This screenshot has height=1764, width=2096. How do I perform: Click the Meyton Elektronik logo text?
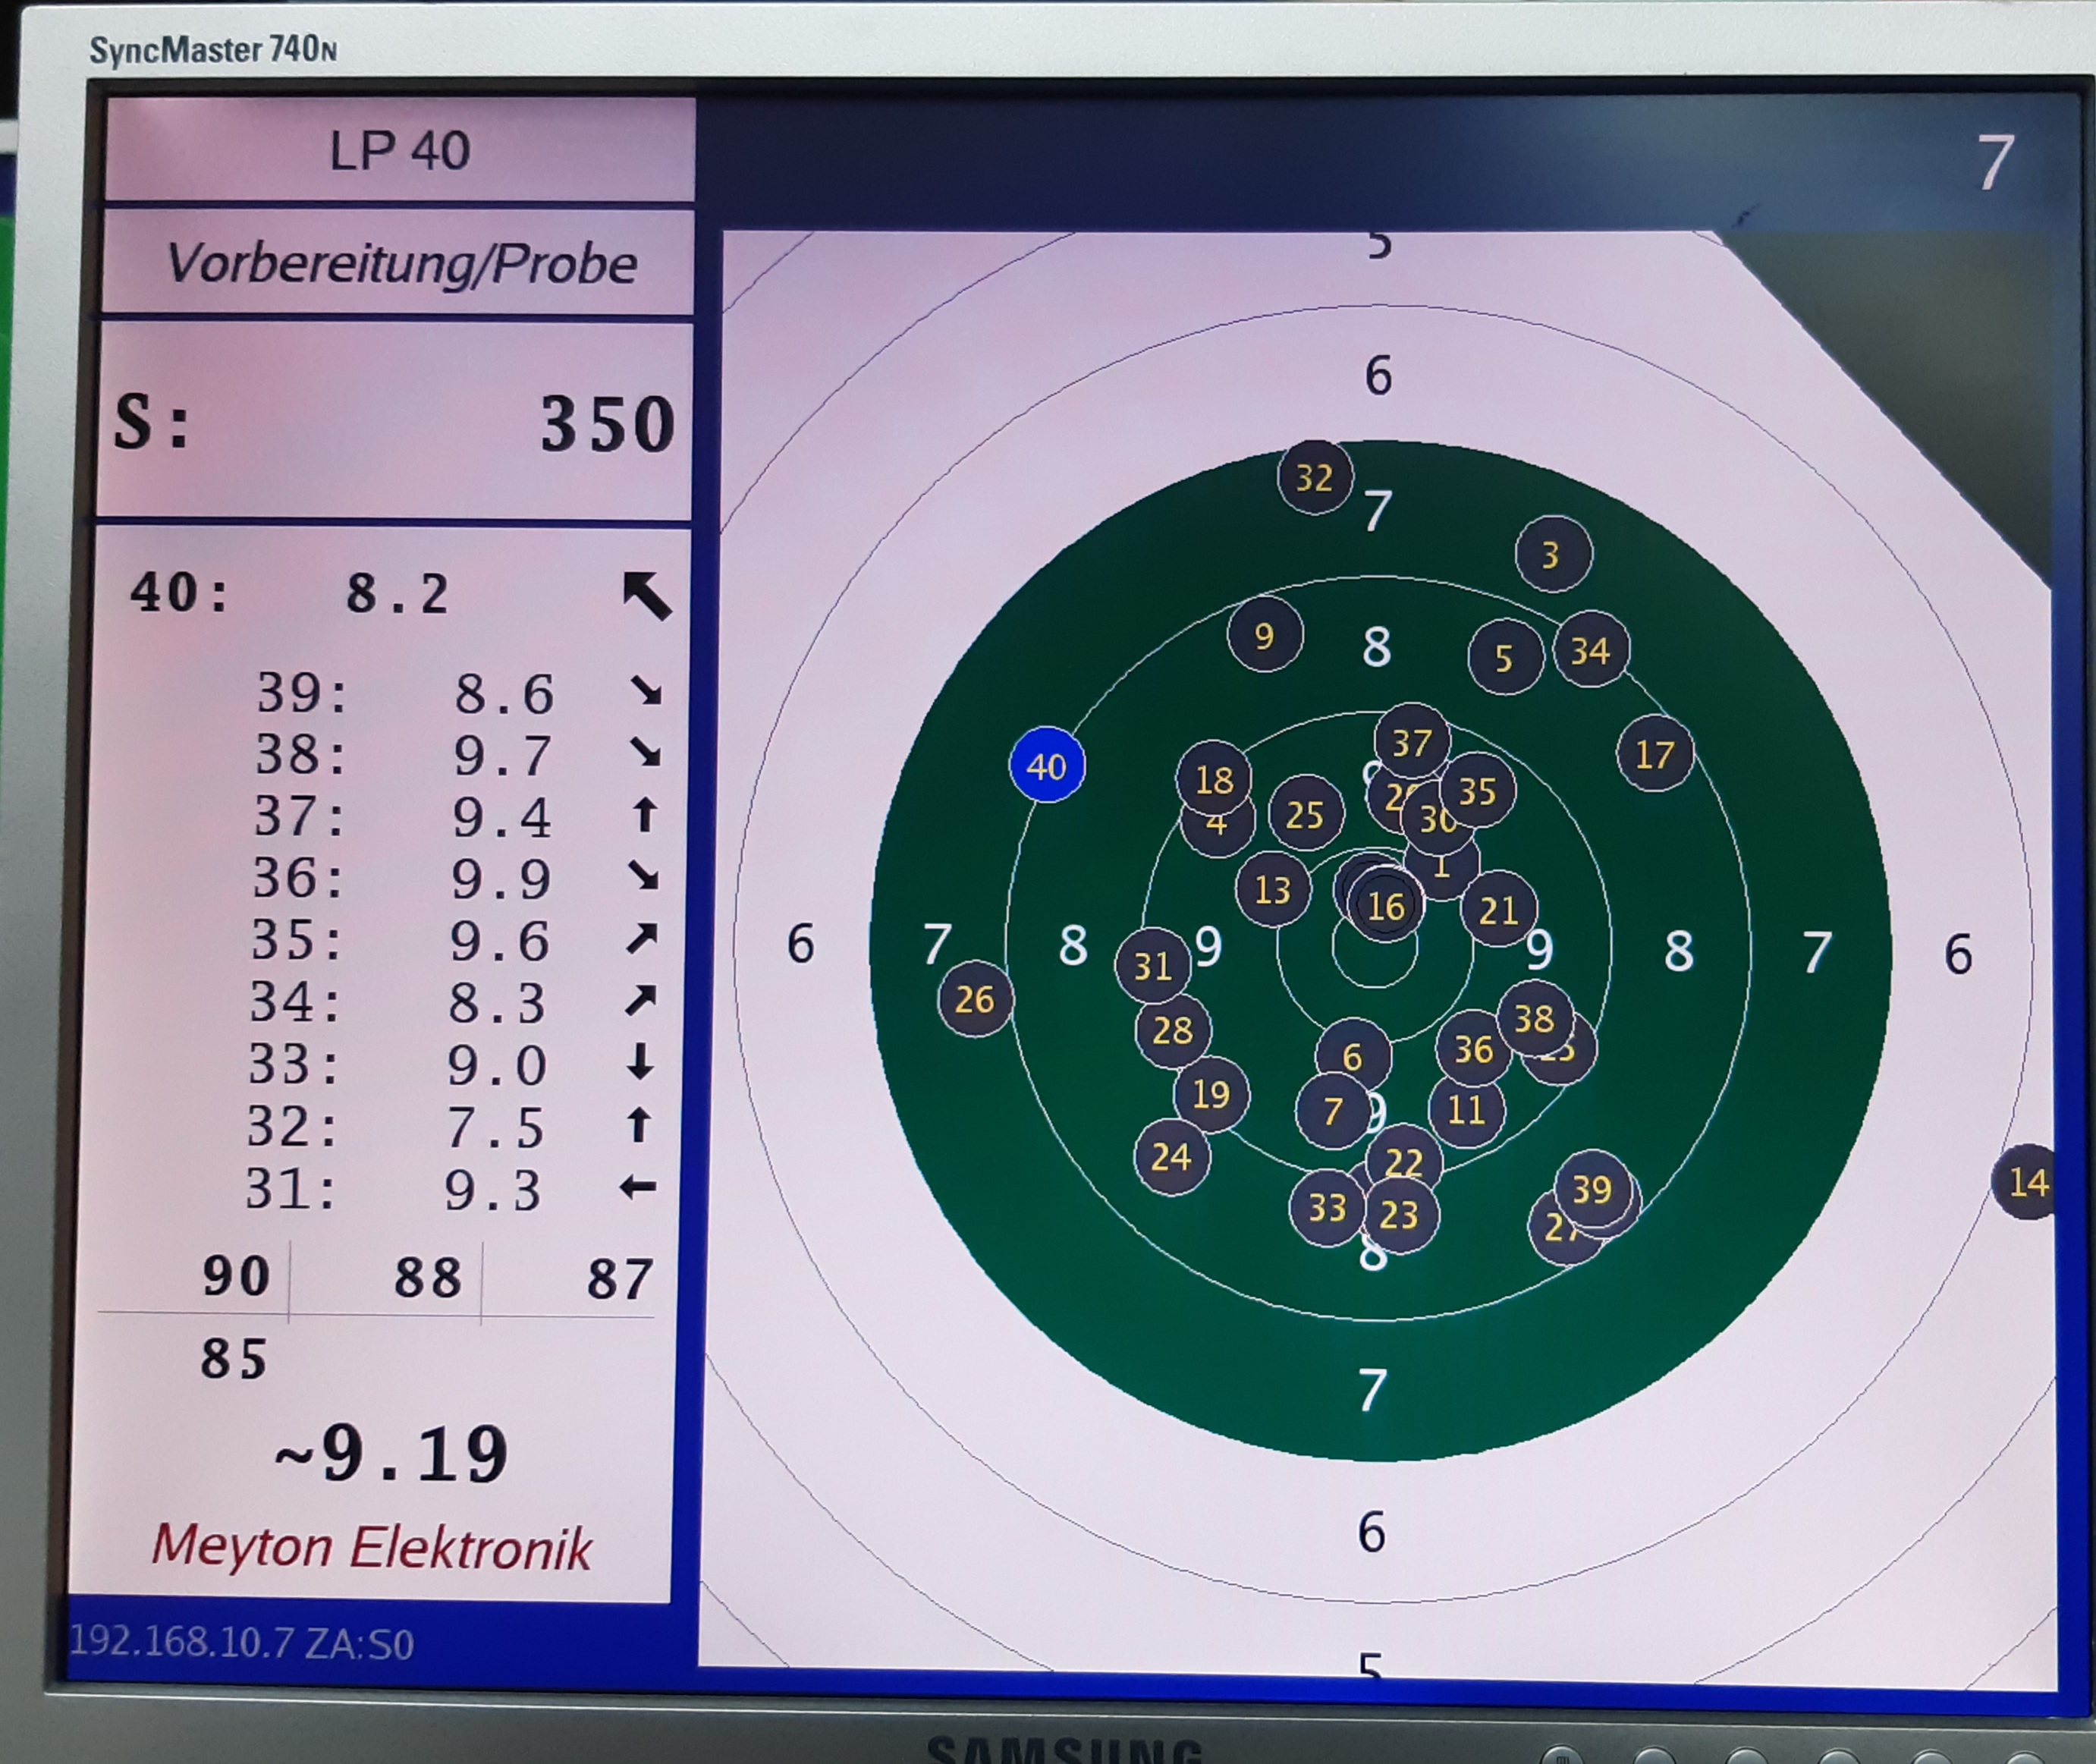pyautogui.click(x=371, y=1547)
